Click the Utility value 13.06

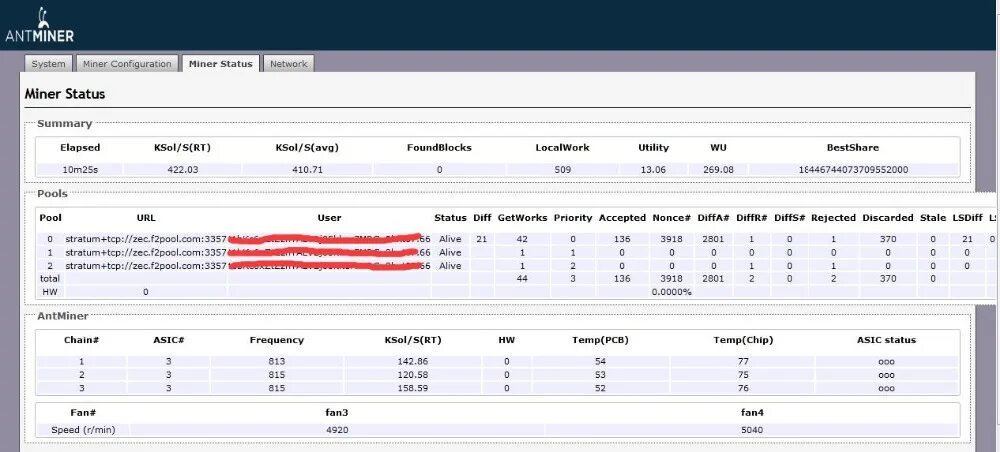coord(654,170)
